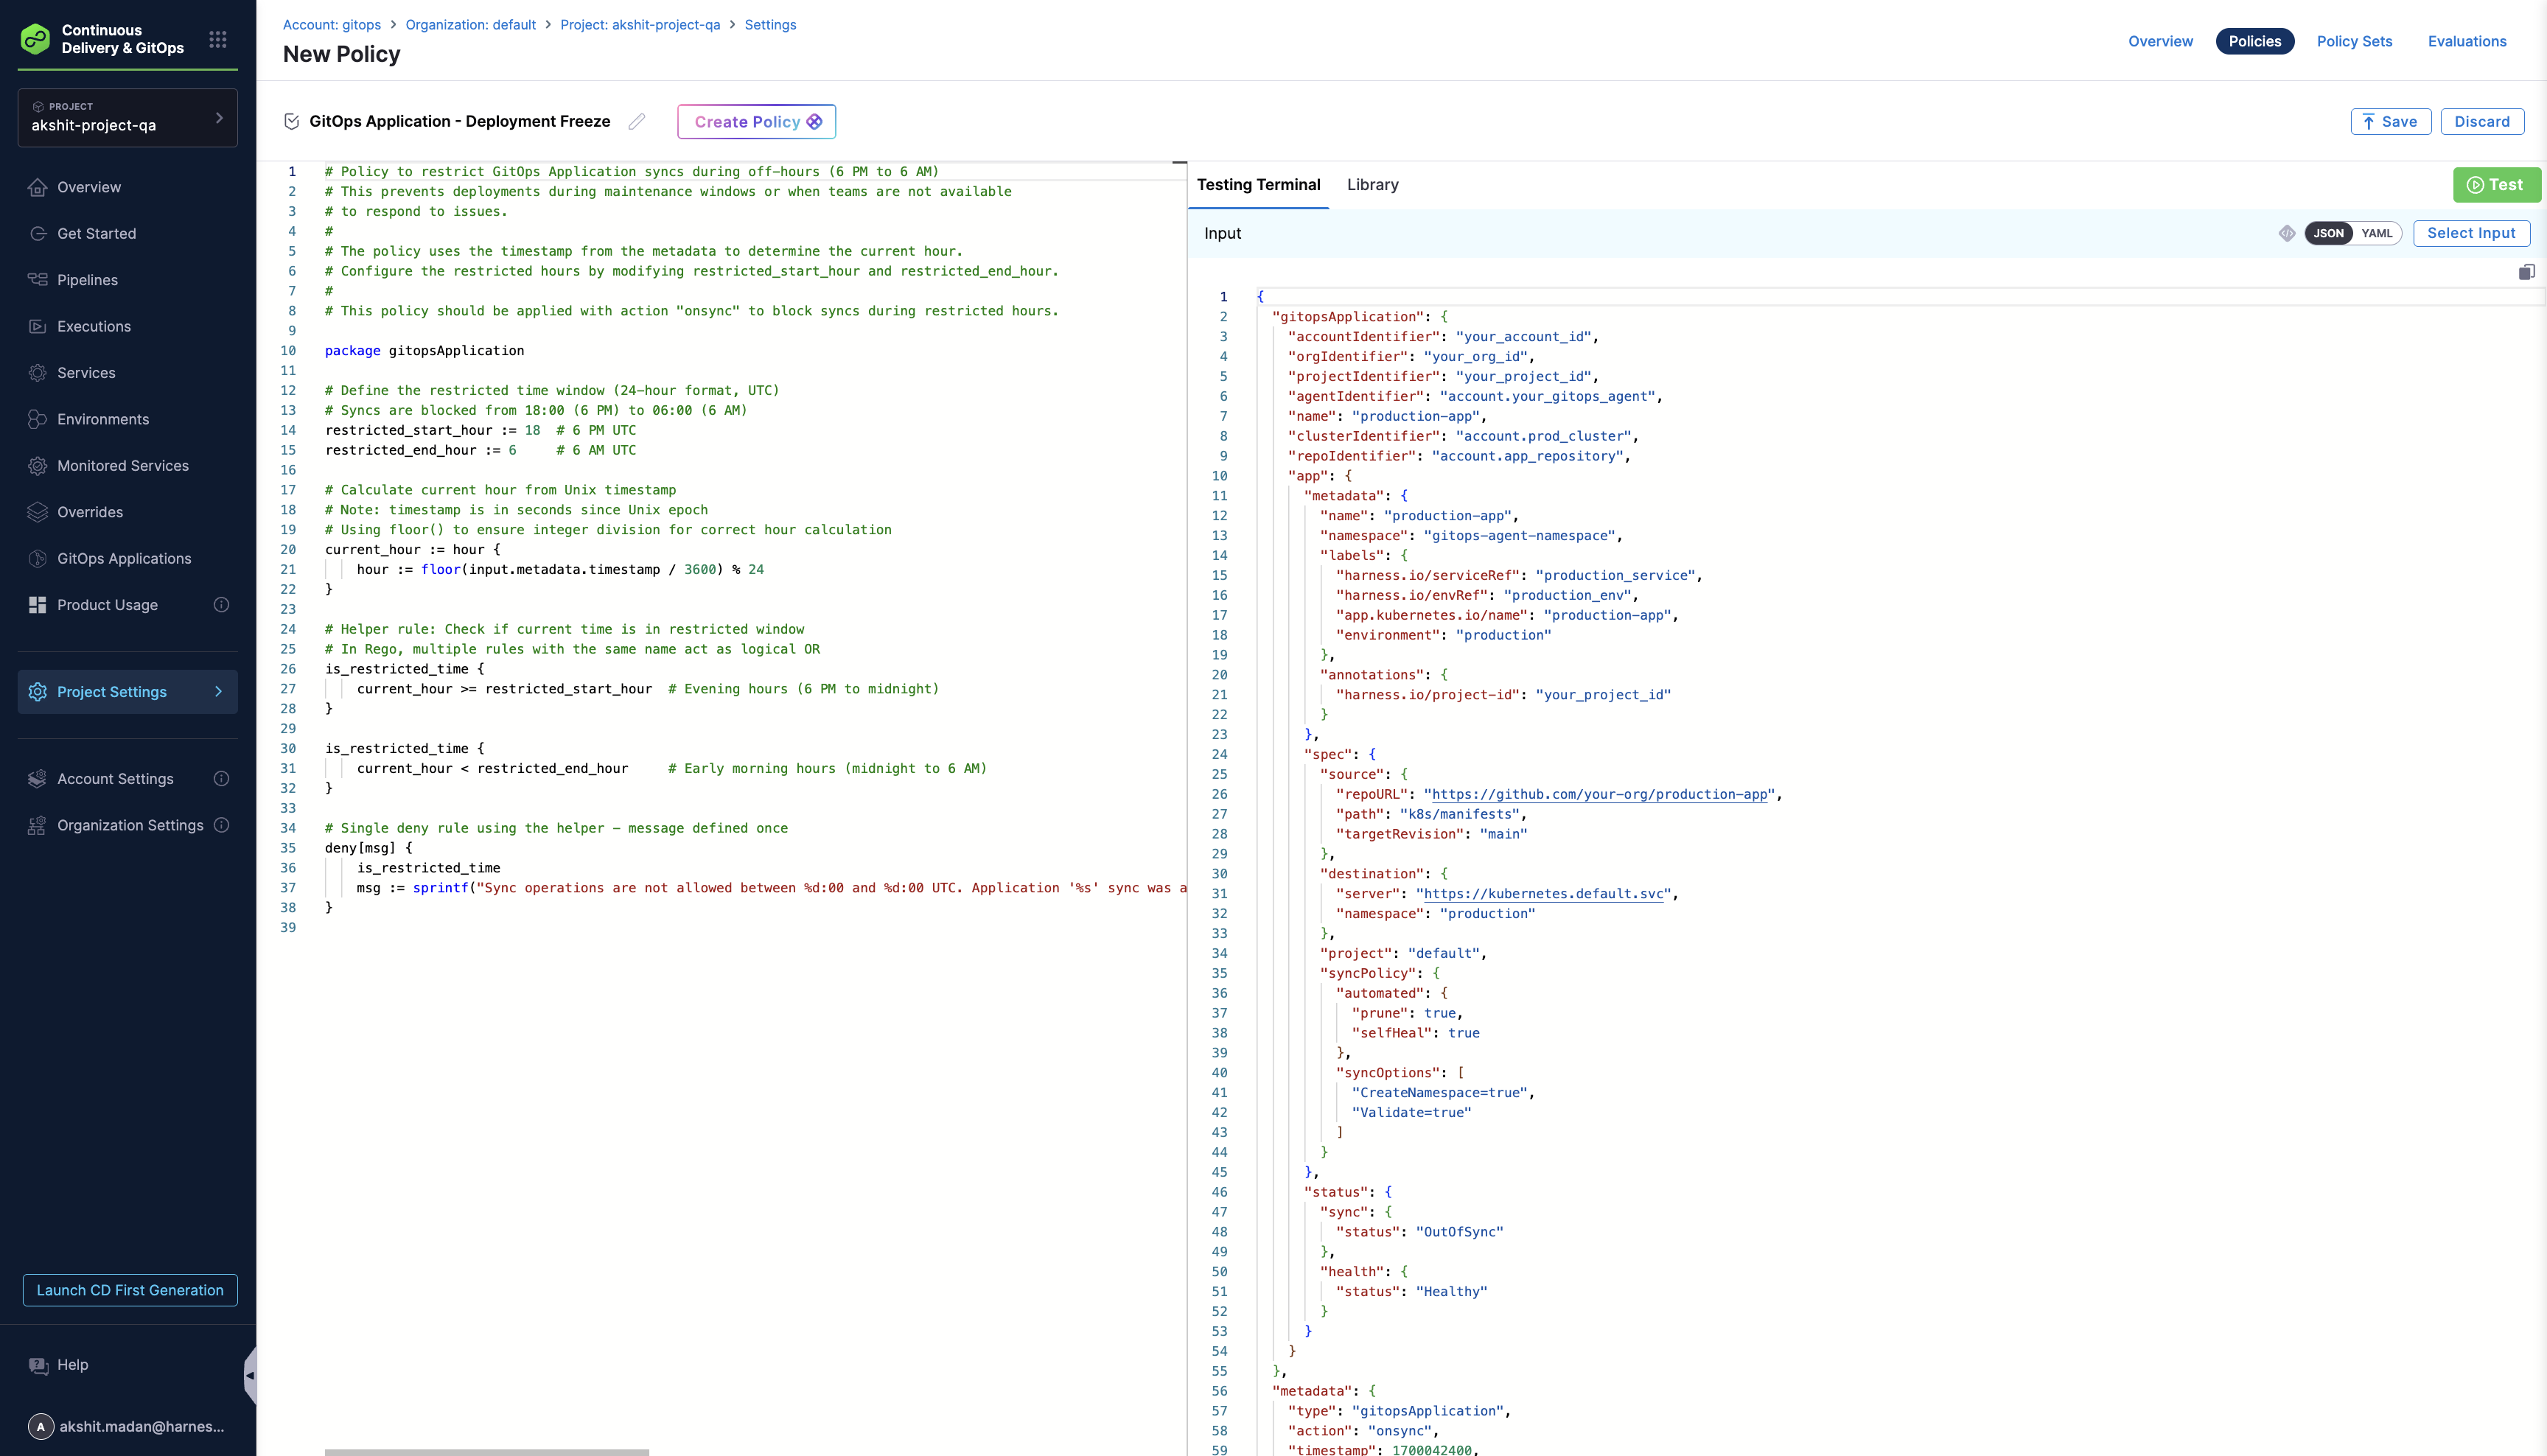The image size is (2547, 1456).
Task: Open the Policy Sets tab
Action: (x=2354, y=41)
